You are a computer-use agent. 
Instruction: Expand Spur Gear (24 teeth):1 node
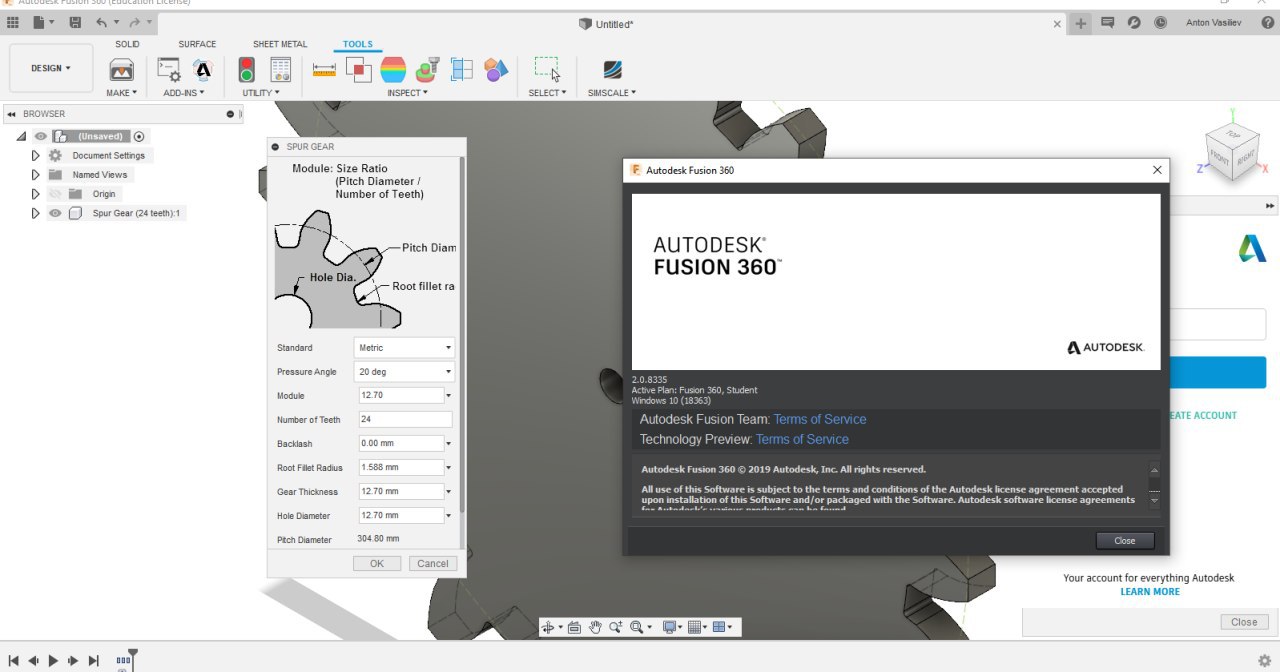point(35,213)
